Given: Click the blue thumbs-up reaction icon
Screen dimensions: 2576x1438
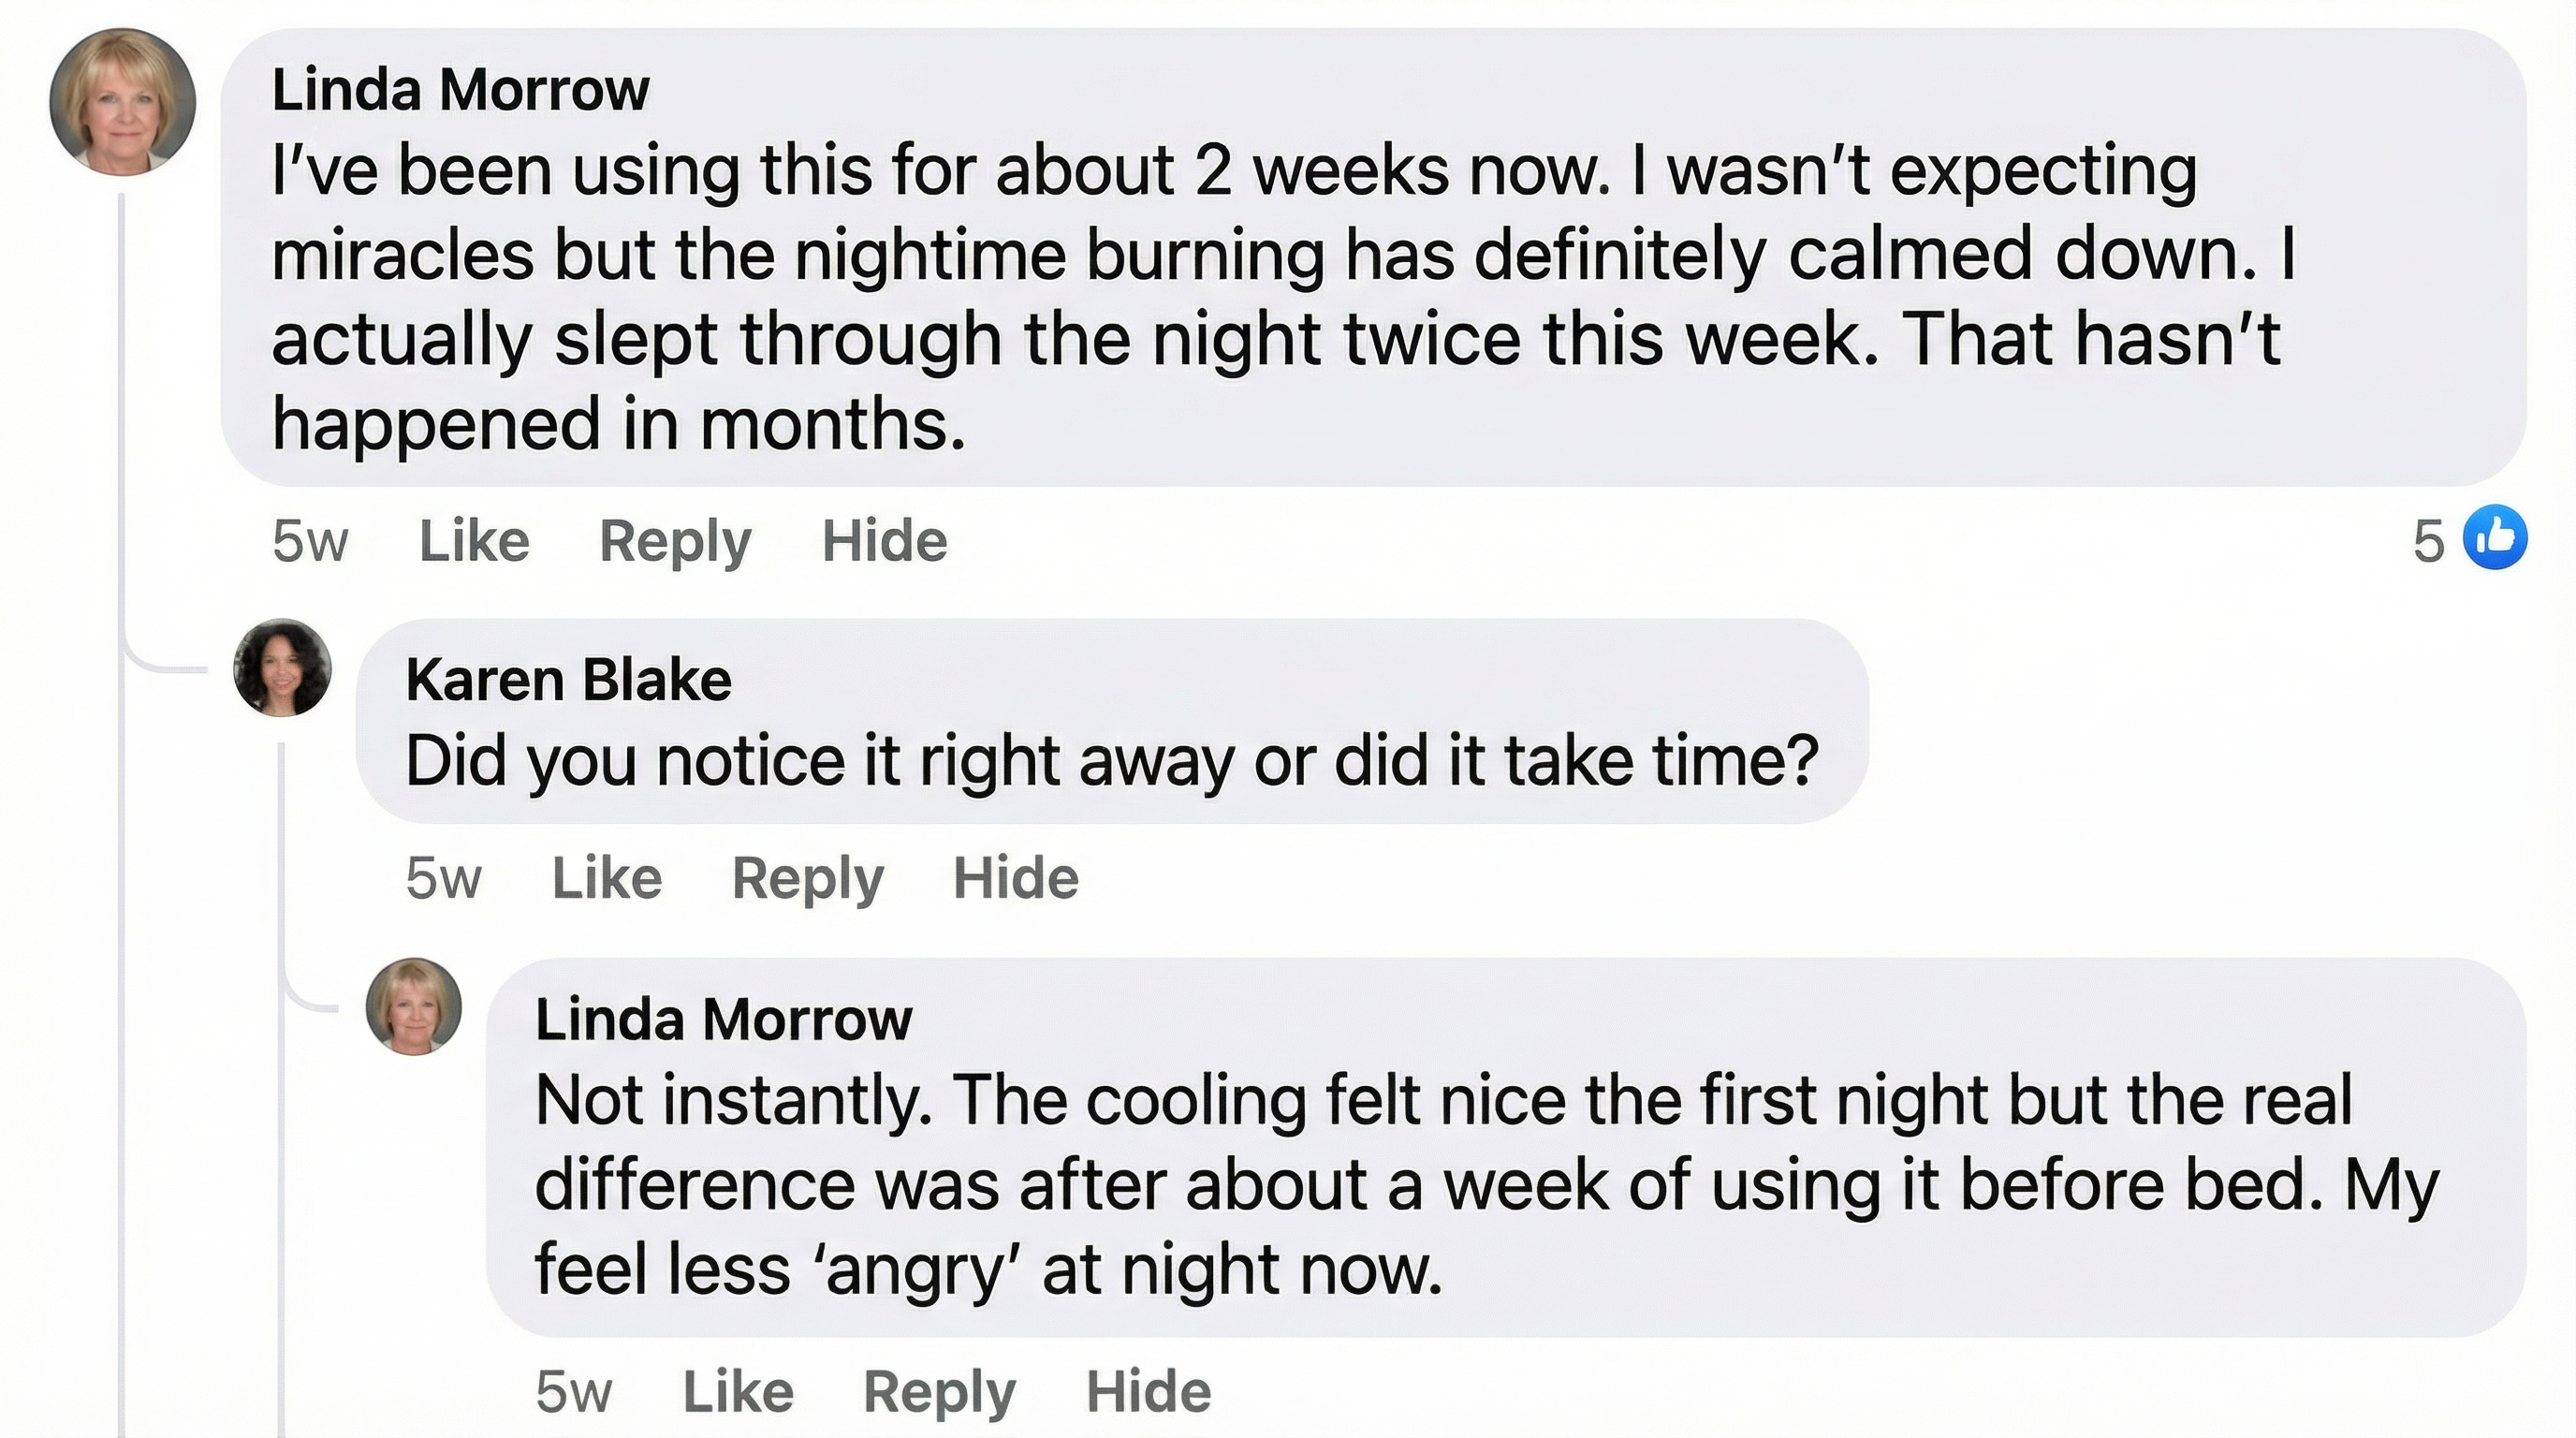Looking at the screenshot, I should click(2494, 538).
